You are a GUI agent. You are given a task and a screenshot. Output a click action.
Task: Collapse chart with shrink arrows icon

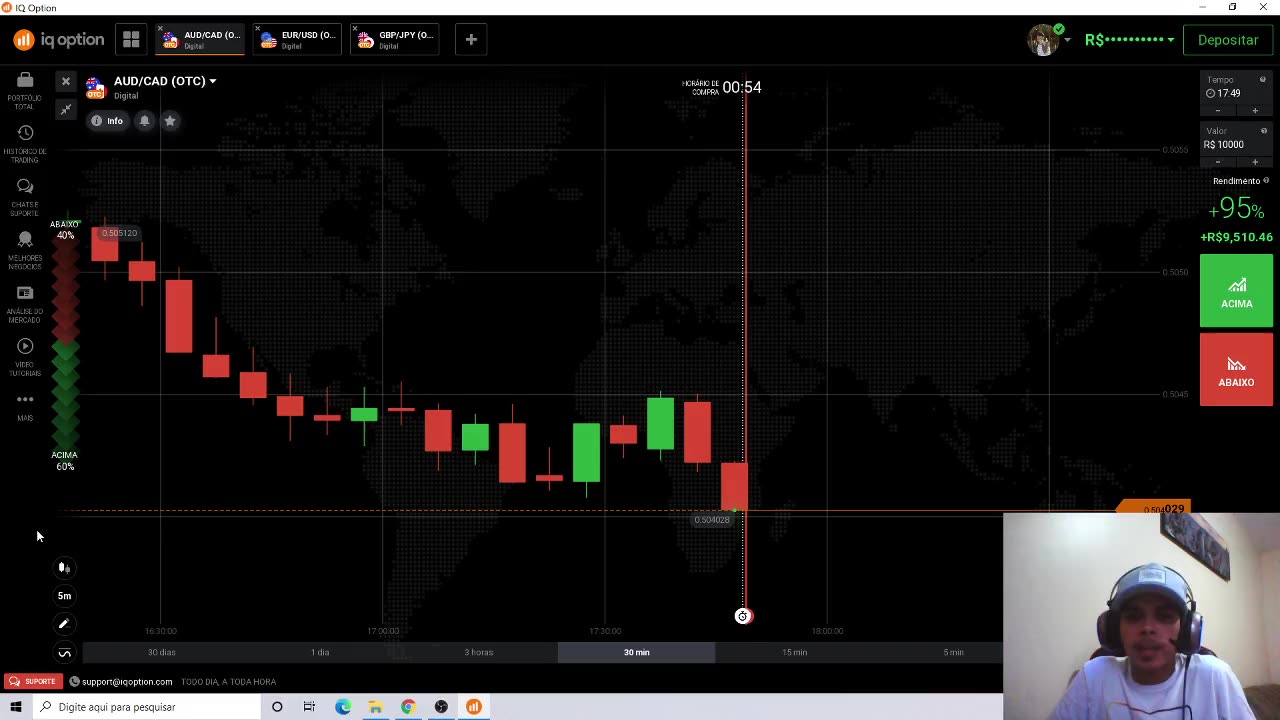click(x=66, y=109)
